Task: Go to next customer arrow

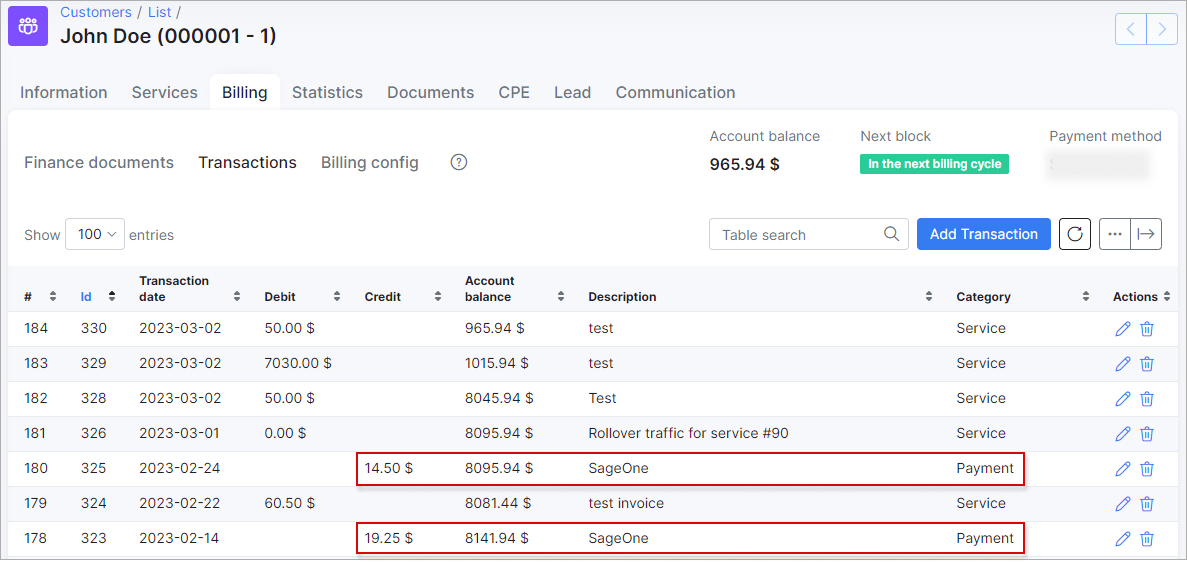Action: pos(1161,29)
